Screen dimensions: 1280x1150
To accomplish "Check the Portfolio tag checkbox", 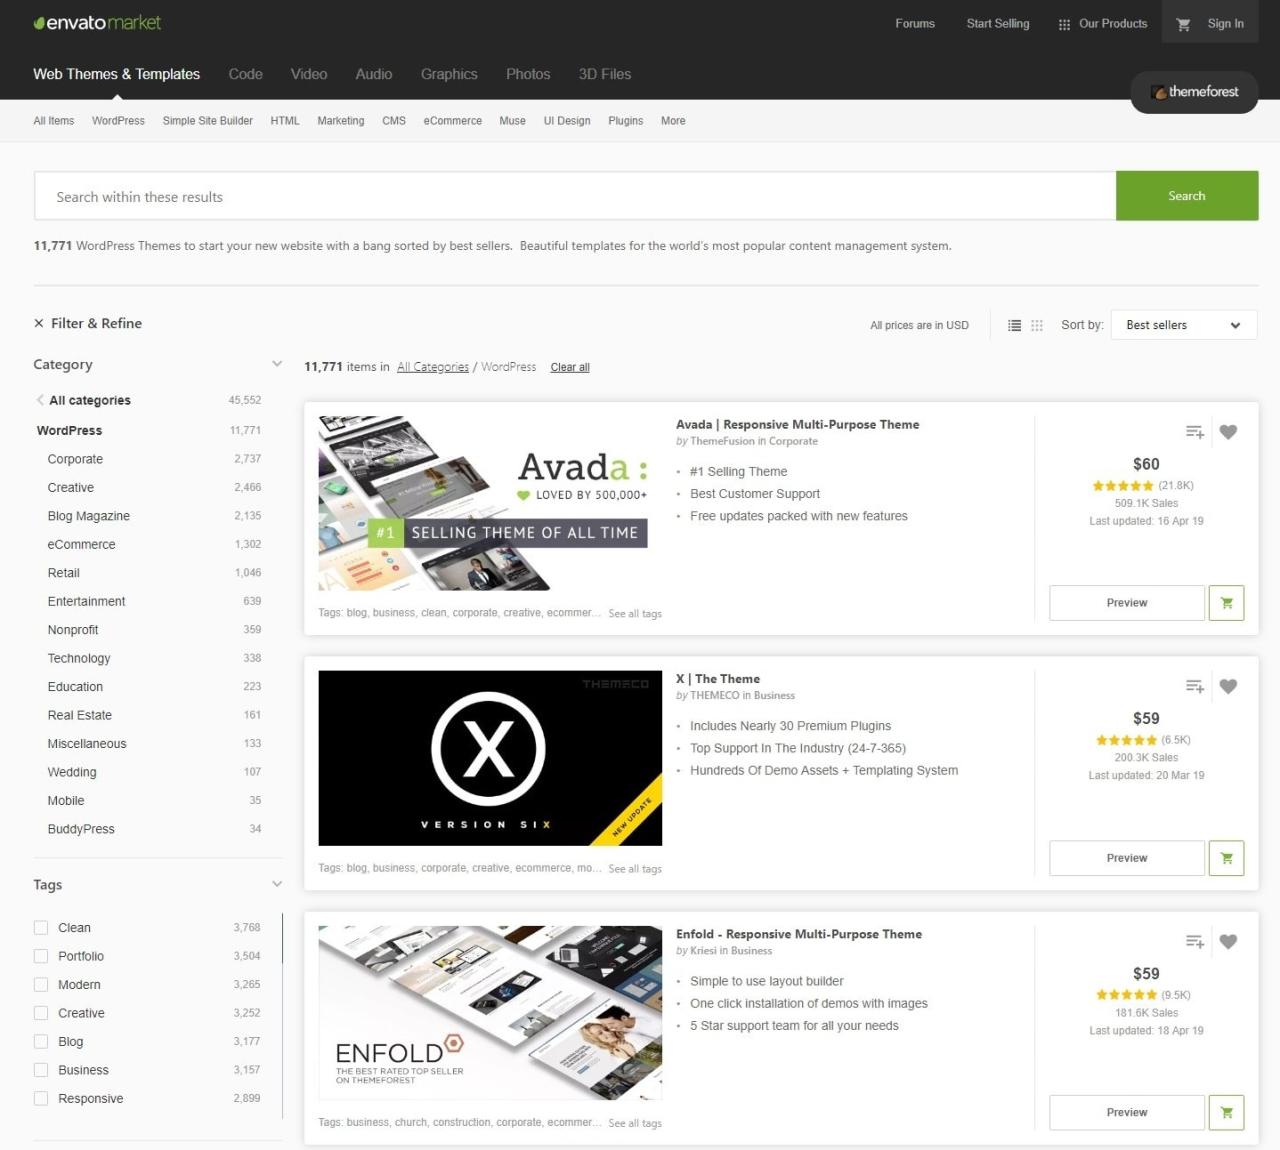I will click(41, 956).
